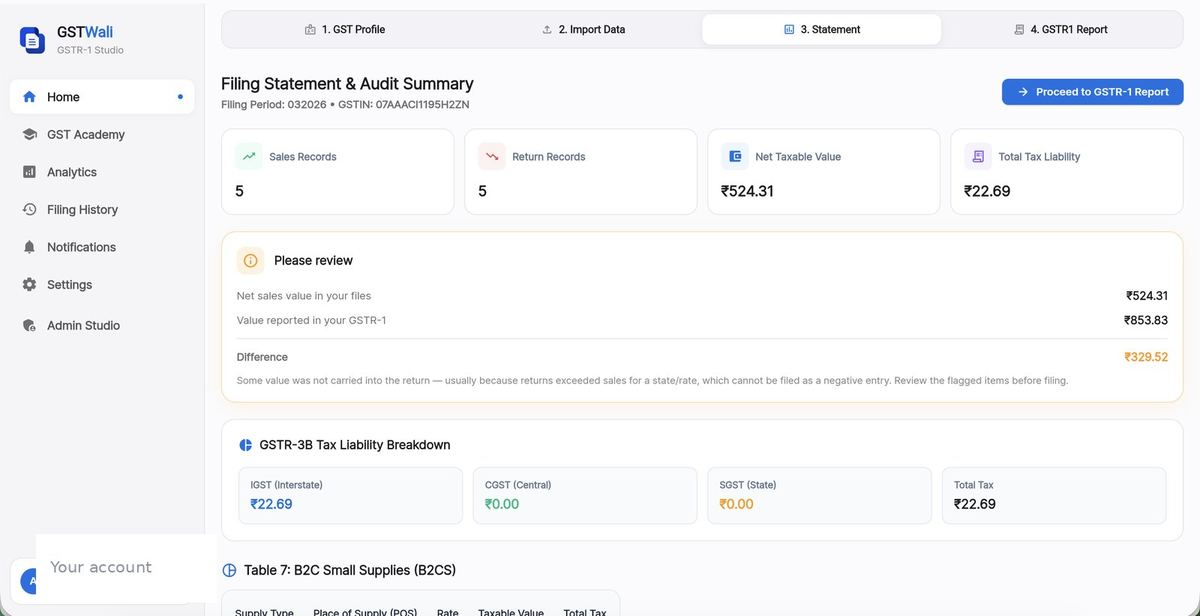Go to Analytics in the sidebar
Image resolution: width=1200 pixels, height=616 pixels.
pos(102,172)
